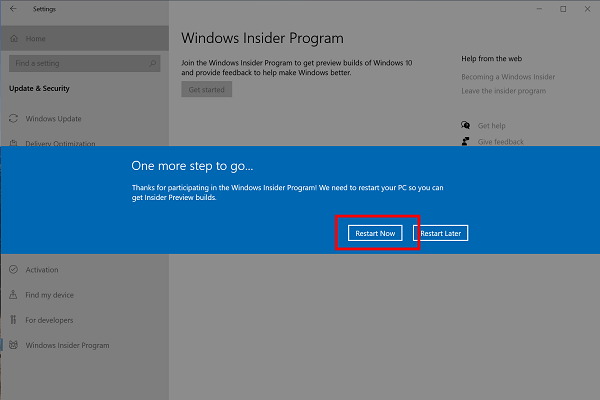Viewport: 600px width, 400px height.
Task: Click the Windows Update refresh icon
Action: [x=13, y=119]
